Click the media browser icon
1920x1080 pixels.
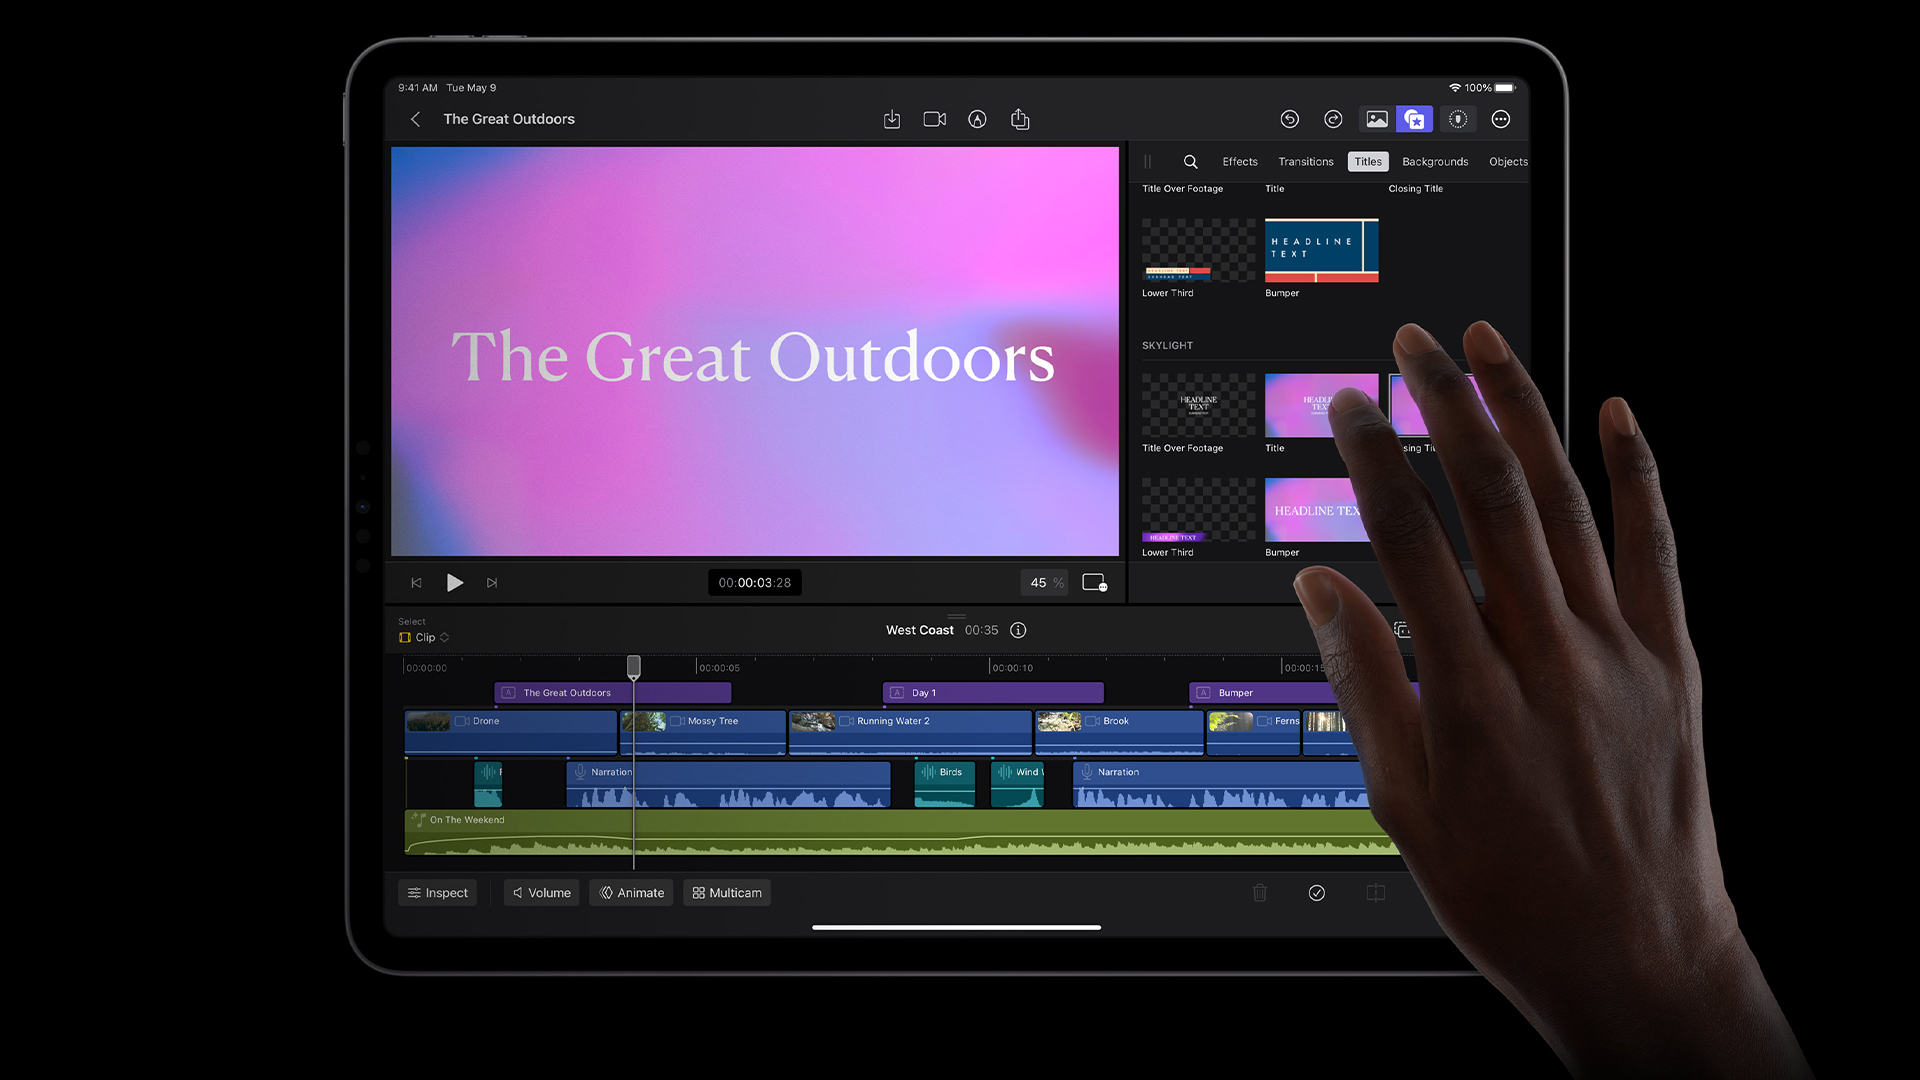click(1375, 119)
